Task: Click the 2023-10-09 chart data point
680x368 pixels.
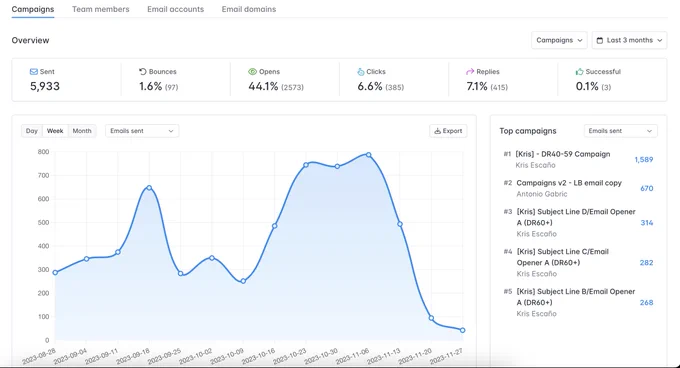Action: pos(243,281)
